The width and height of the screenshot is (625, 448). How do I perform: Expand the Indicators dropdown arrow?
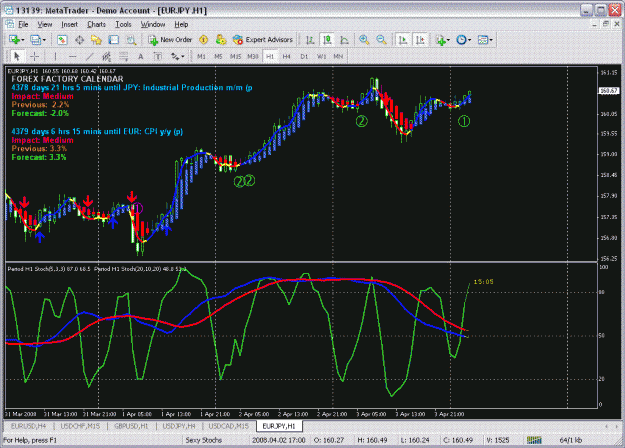click(448, 40)
